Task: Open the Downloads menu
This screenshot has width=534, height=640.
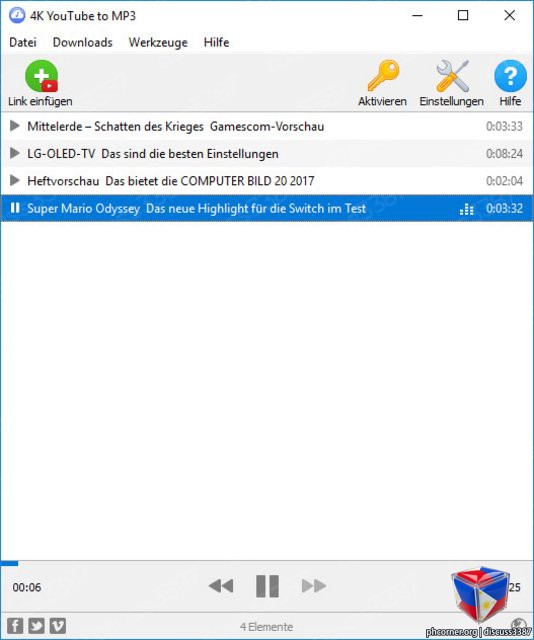Action: [x=82, y=42]
